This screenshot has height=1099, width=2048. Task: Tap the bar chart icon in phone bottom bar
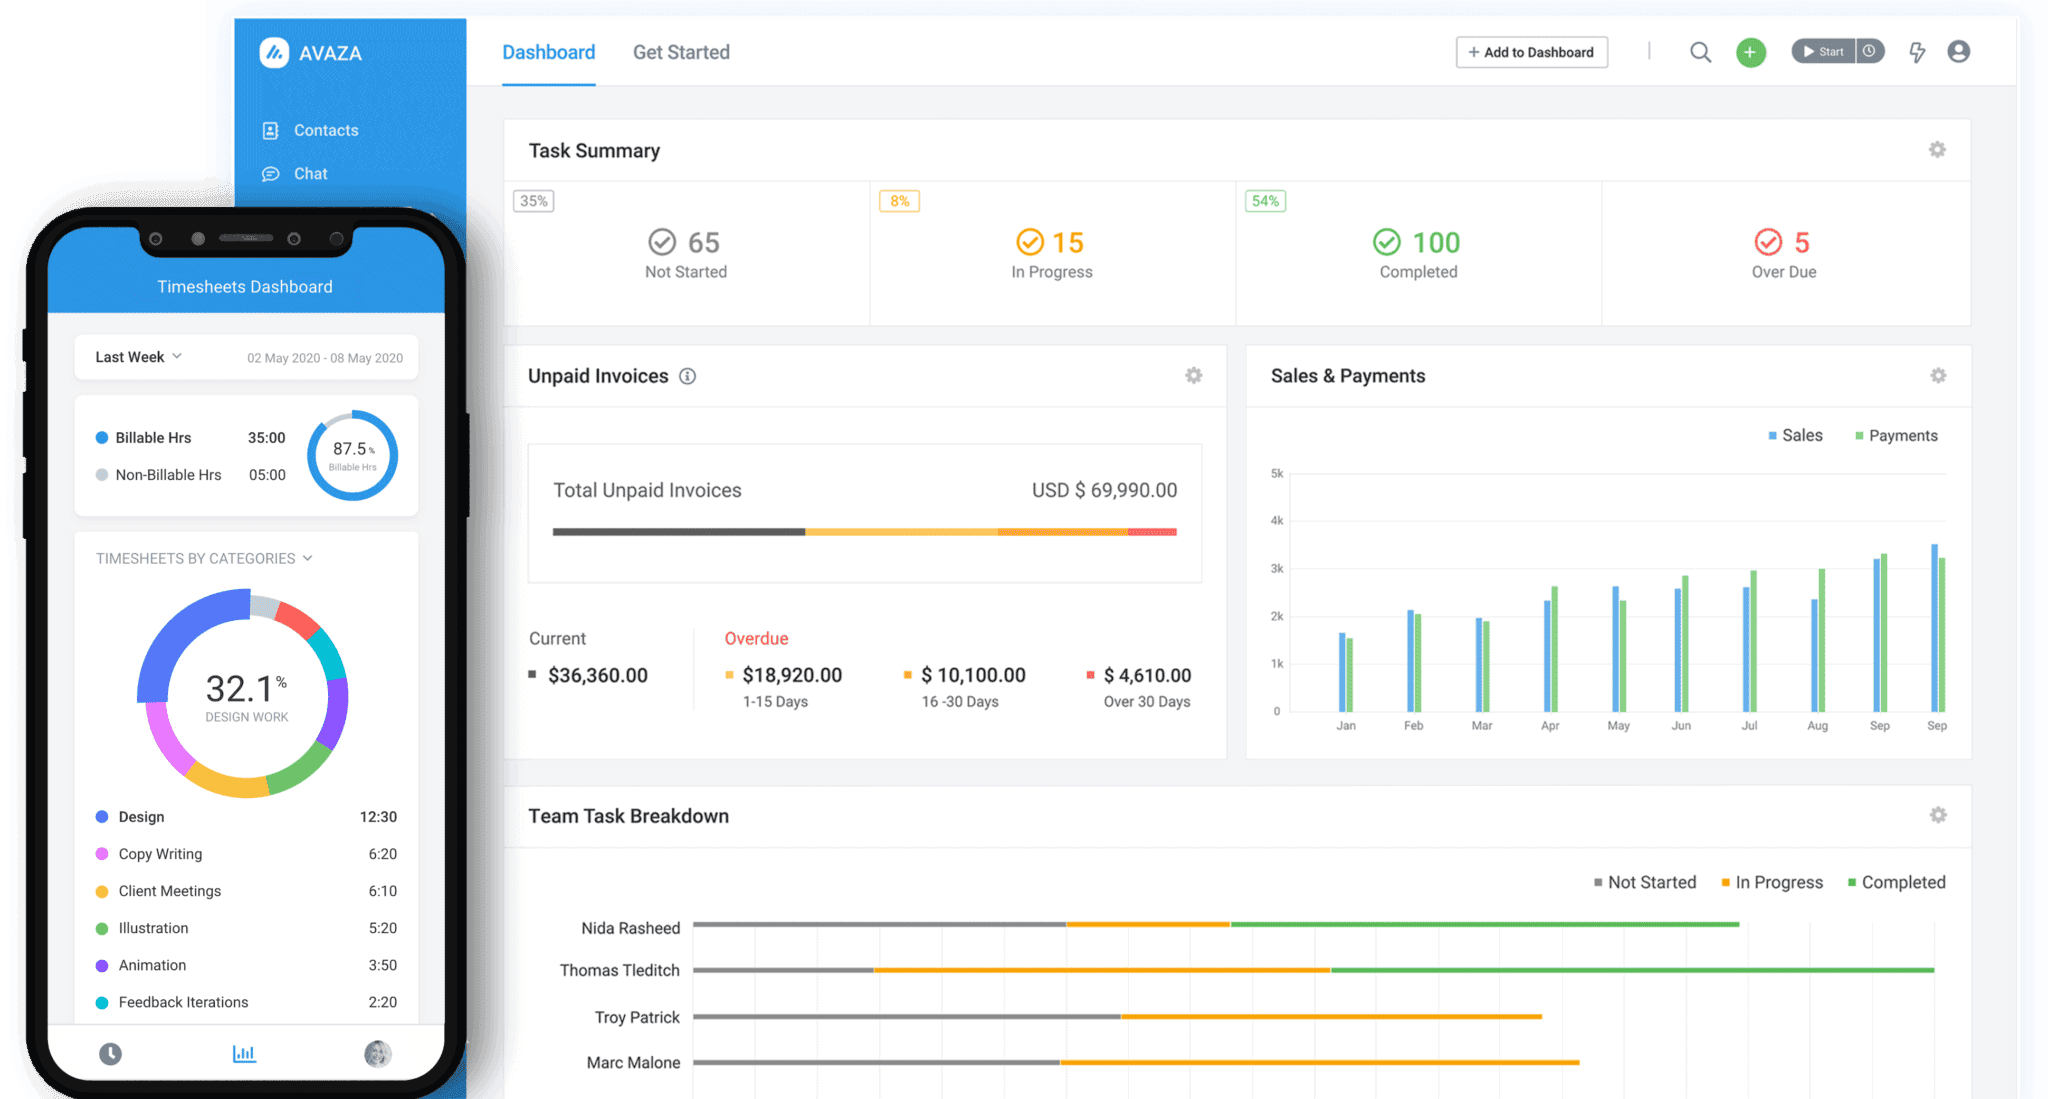244,1053
